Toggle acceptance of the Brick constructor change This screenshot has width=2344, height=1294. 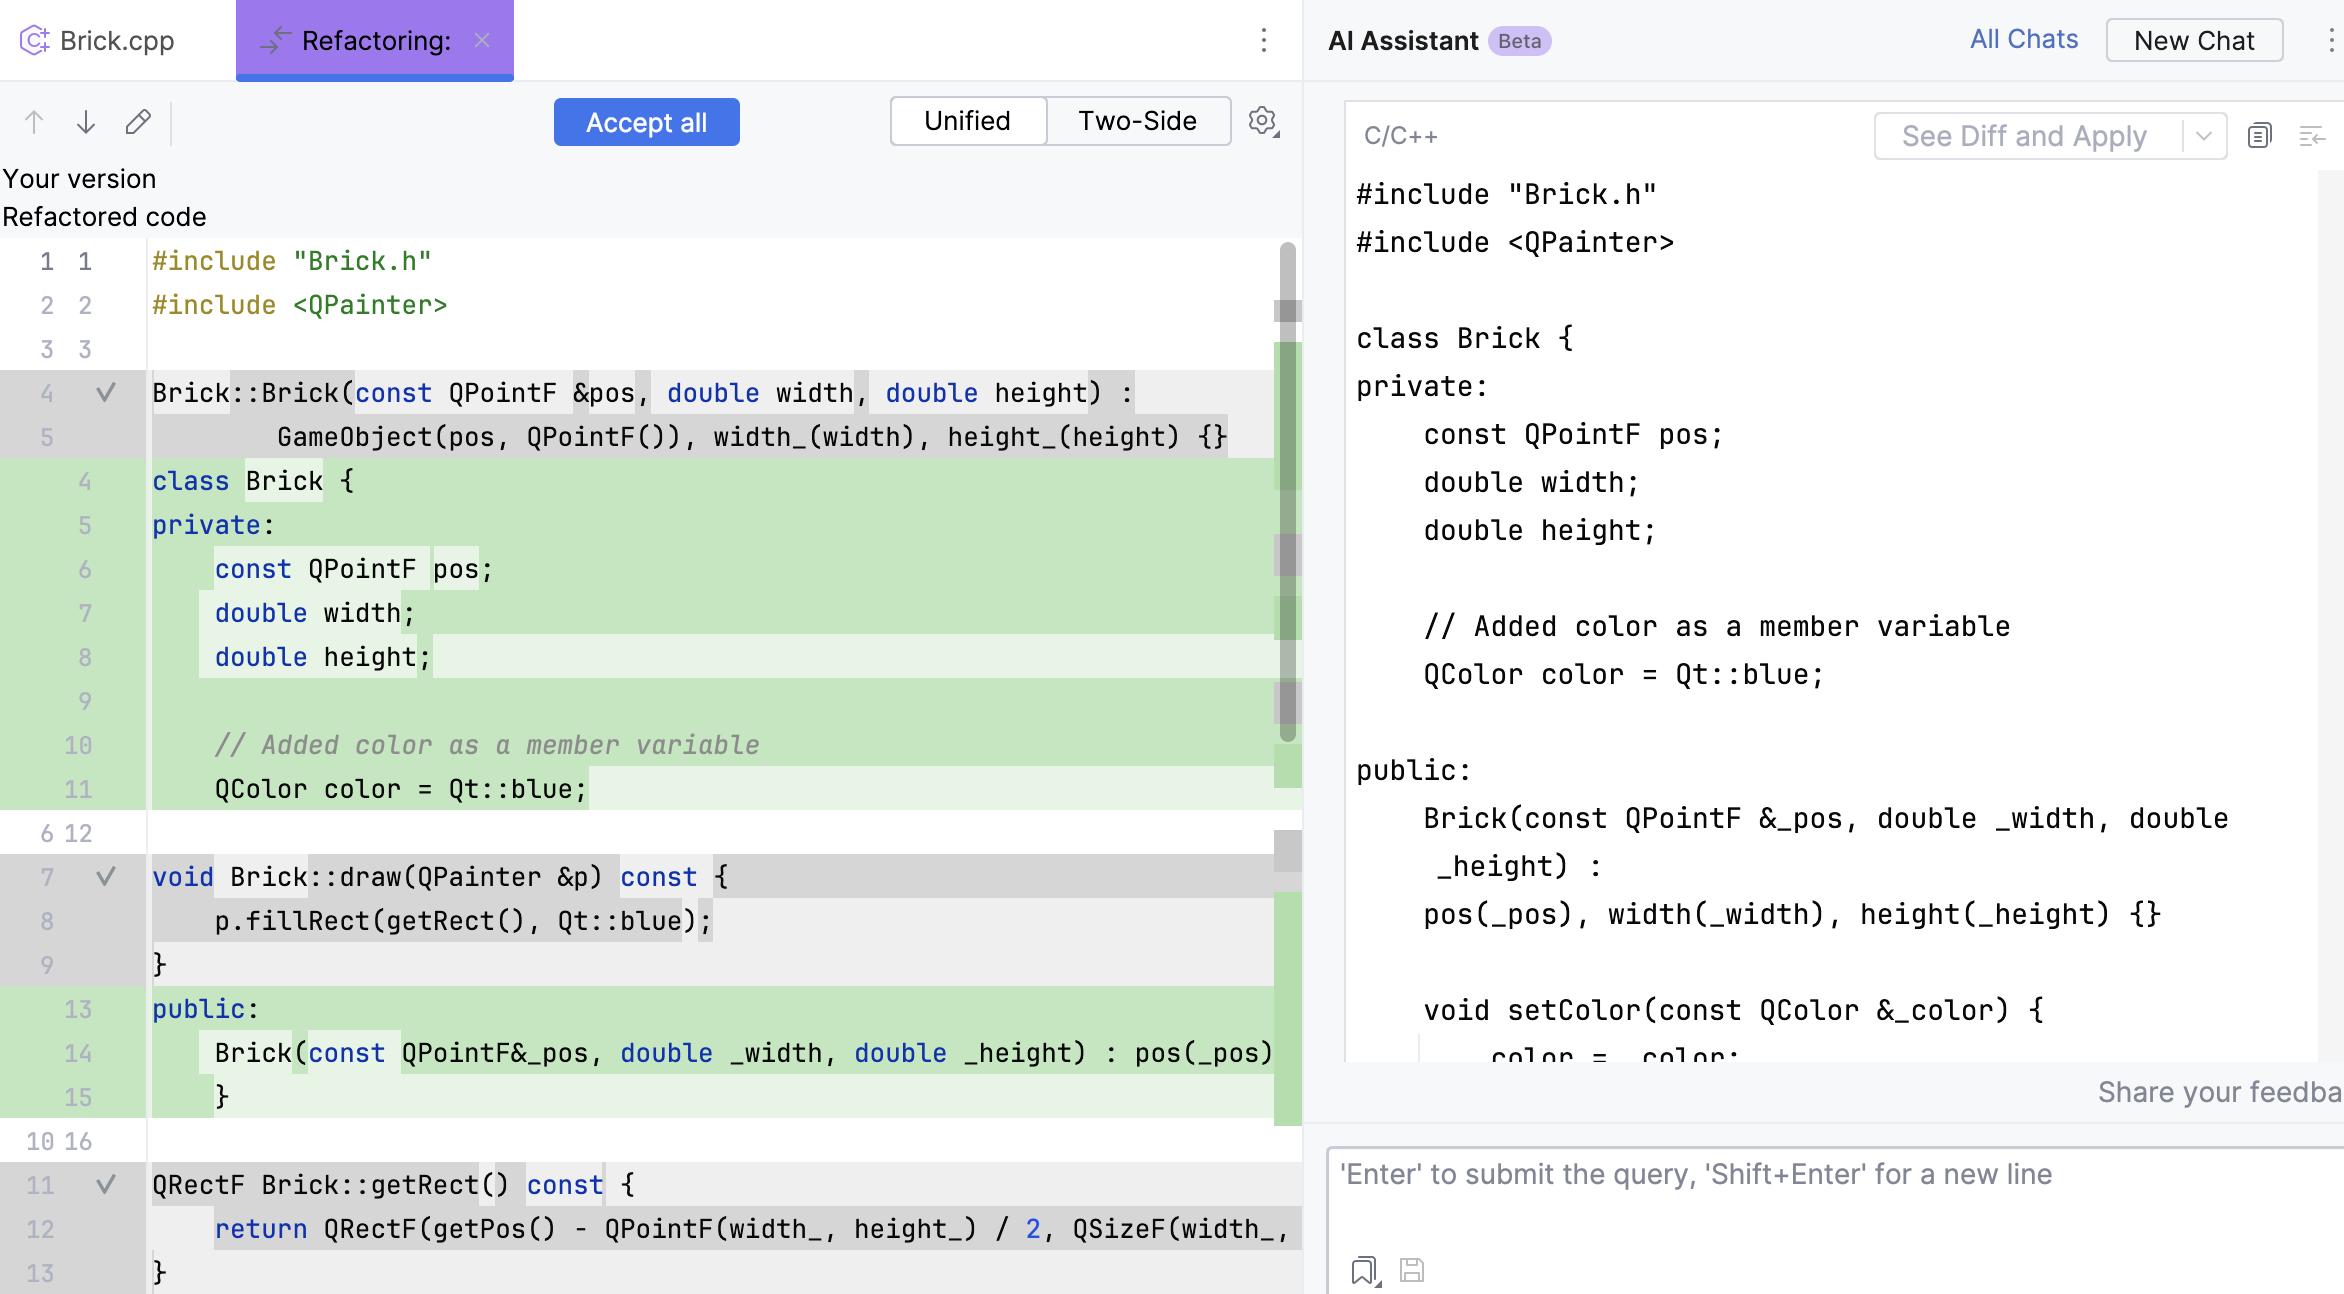pyautogui.click(x=105, y=393)
